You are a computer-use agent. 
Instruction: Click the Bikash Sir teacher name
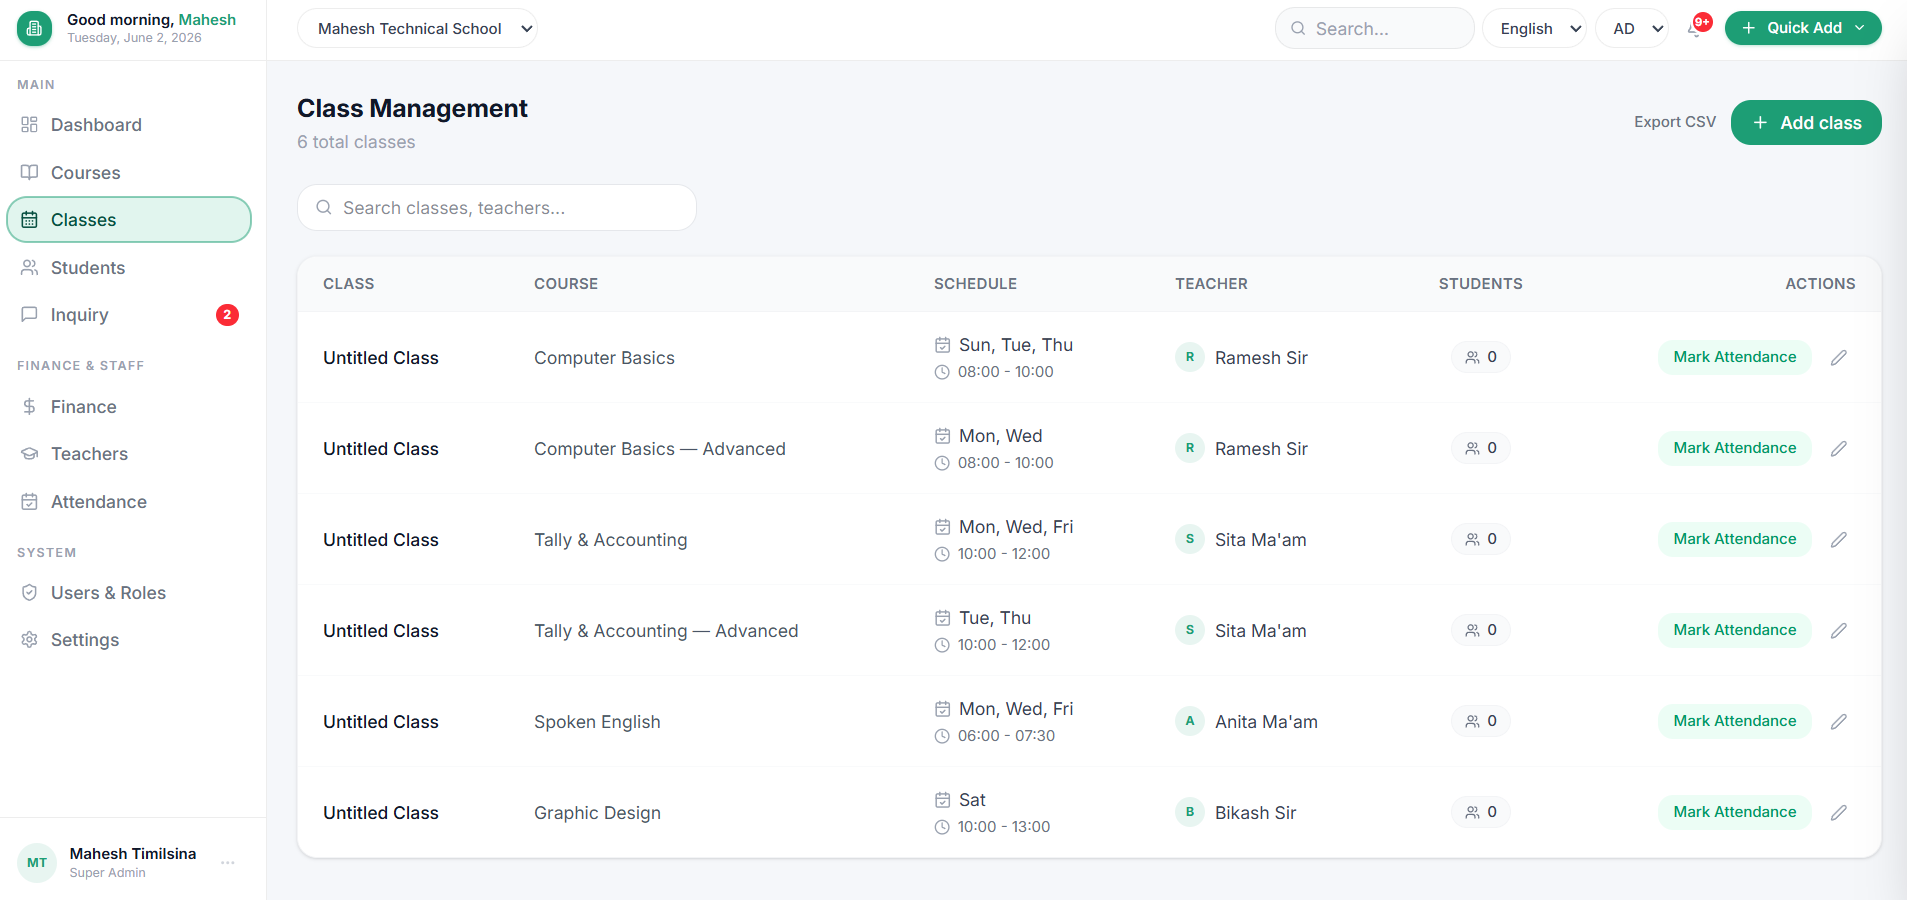(1255, 813)
